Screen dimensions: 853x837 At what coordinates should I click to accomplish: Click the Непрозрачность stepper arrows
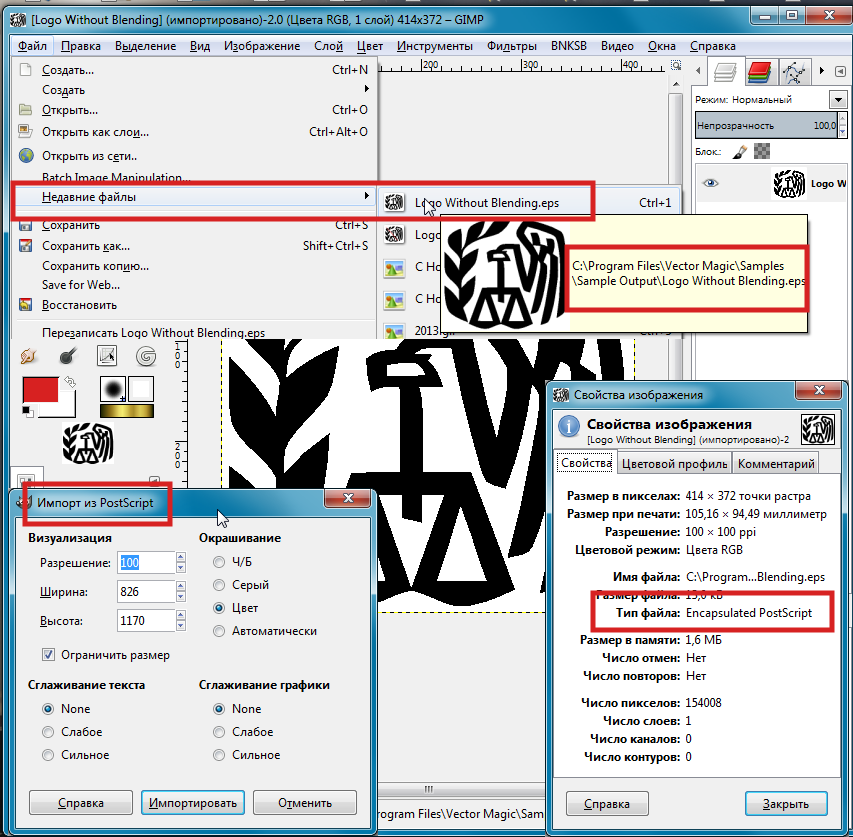tap(843, 125)
